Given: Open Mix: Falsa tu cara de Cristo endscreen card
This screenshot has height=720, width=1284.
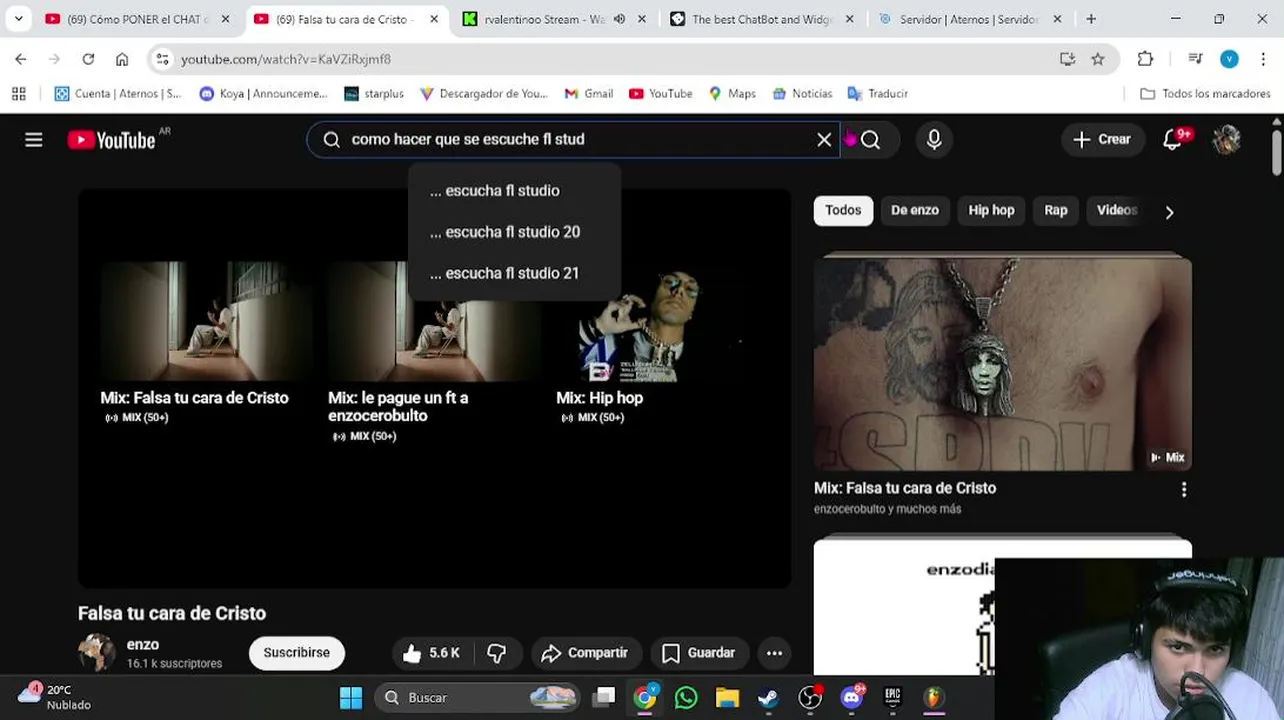Looking at the screenshot, I should point(205,344).
